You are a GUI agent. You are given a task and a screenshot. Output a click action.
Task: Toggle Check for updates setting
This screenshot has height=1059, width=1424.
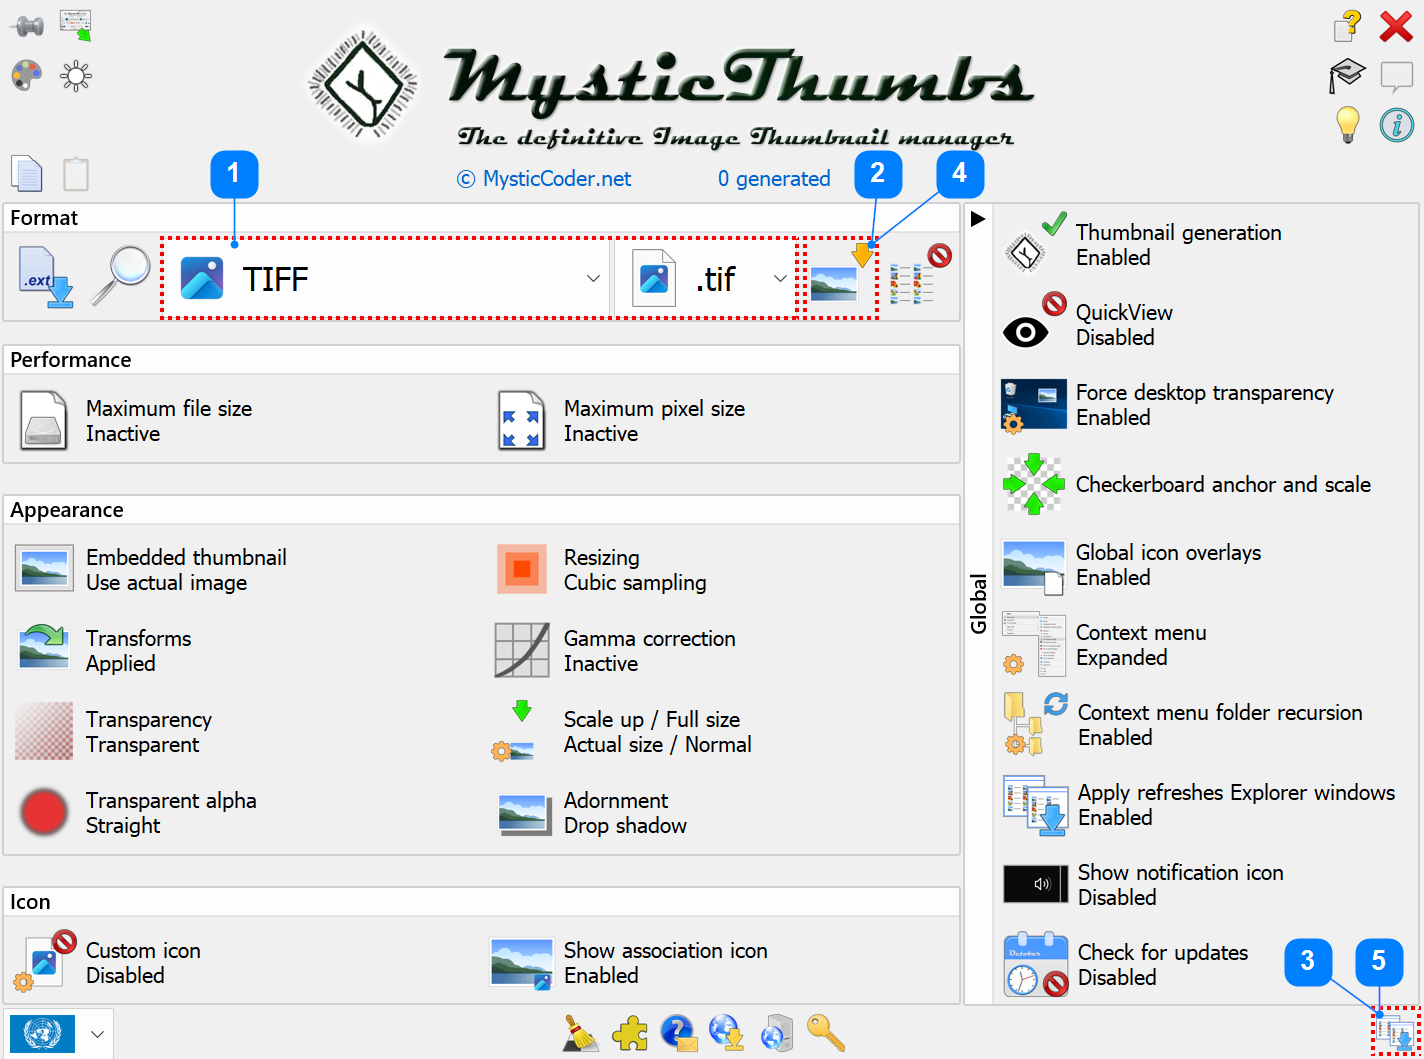(x=1125, y=965)
